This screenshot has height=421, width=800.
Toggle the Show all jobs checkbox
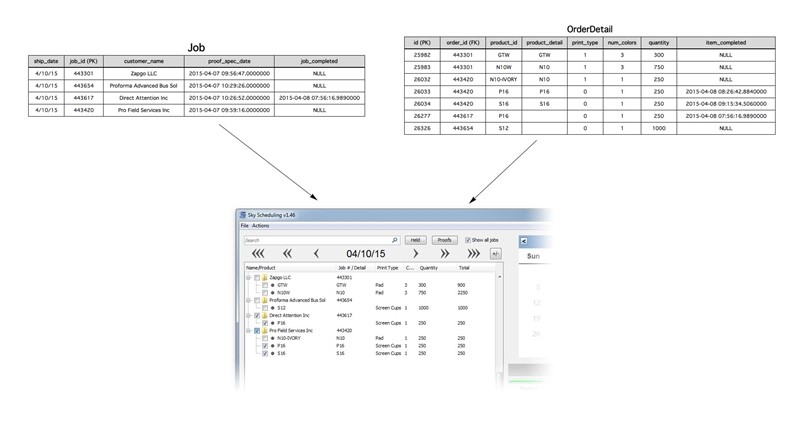[465, 240]
